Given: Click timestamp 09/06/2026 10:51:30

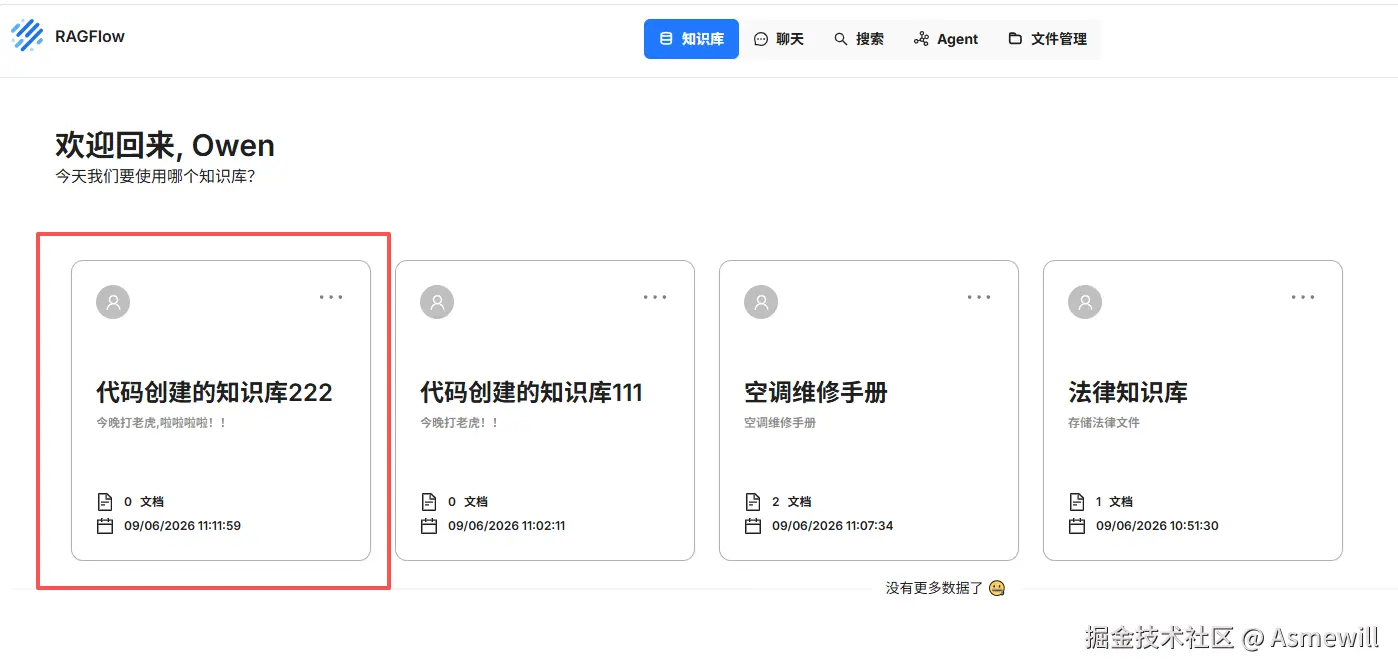Looking at the screenshot, I should tap(1157, 525).
